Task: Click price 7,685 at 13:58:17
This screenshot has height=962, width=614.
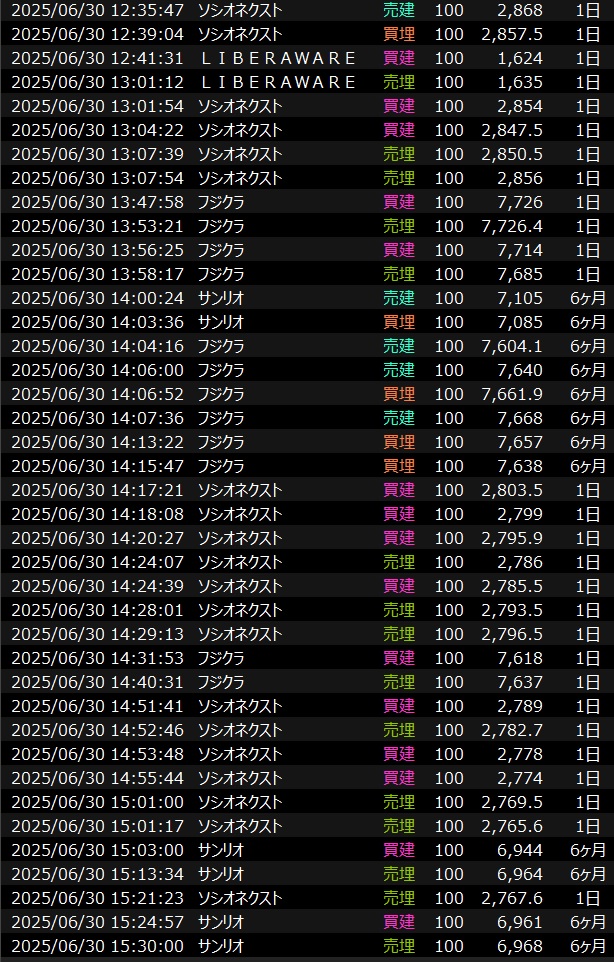Action: coord(520,274)
